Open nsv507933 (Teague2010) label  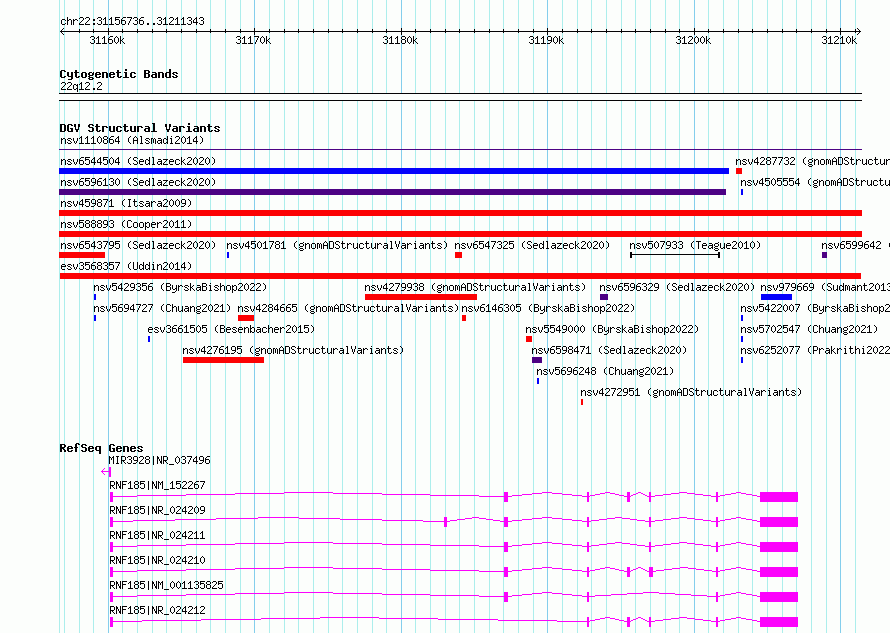[x=695, y=245]
